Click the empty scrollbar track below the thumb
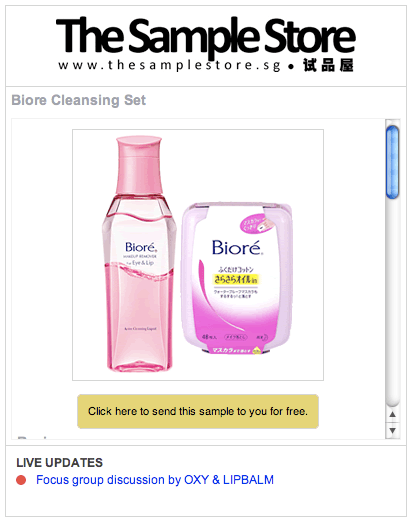412x524 pixels. [x=392, y=301]
